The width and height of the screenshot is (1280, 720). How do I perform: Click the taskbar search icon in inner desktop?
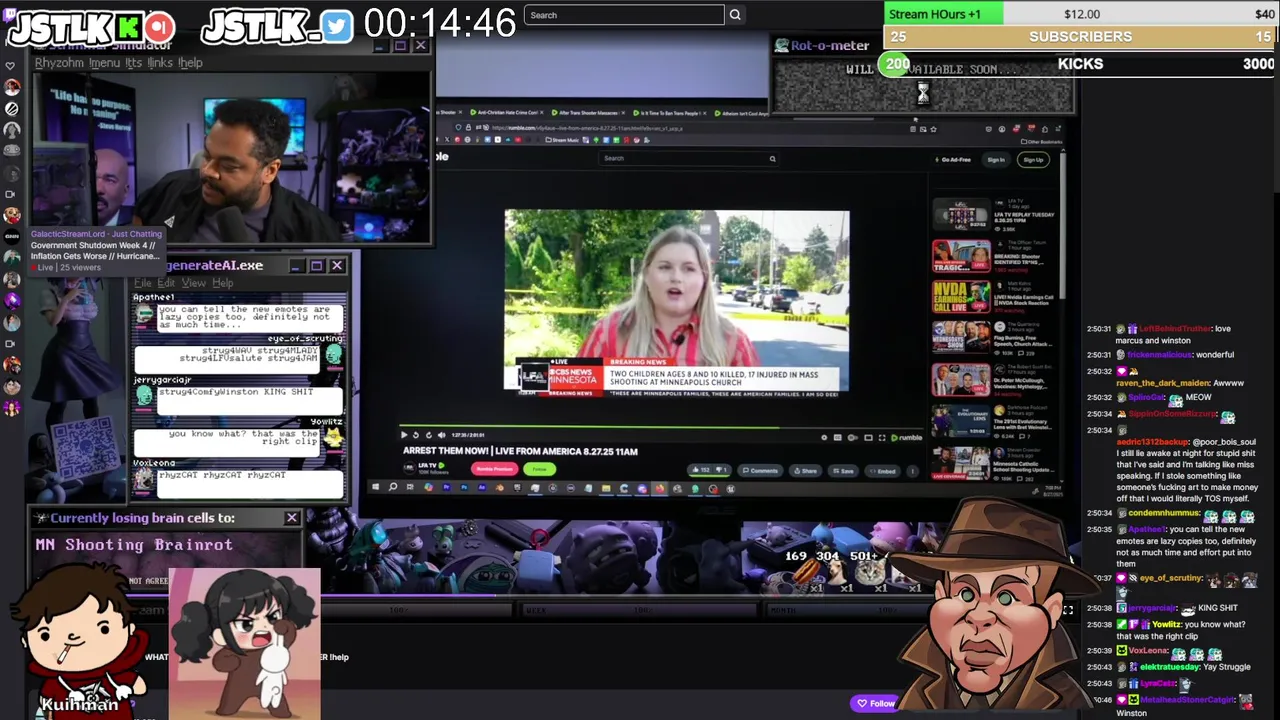tap(393, 488)
